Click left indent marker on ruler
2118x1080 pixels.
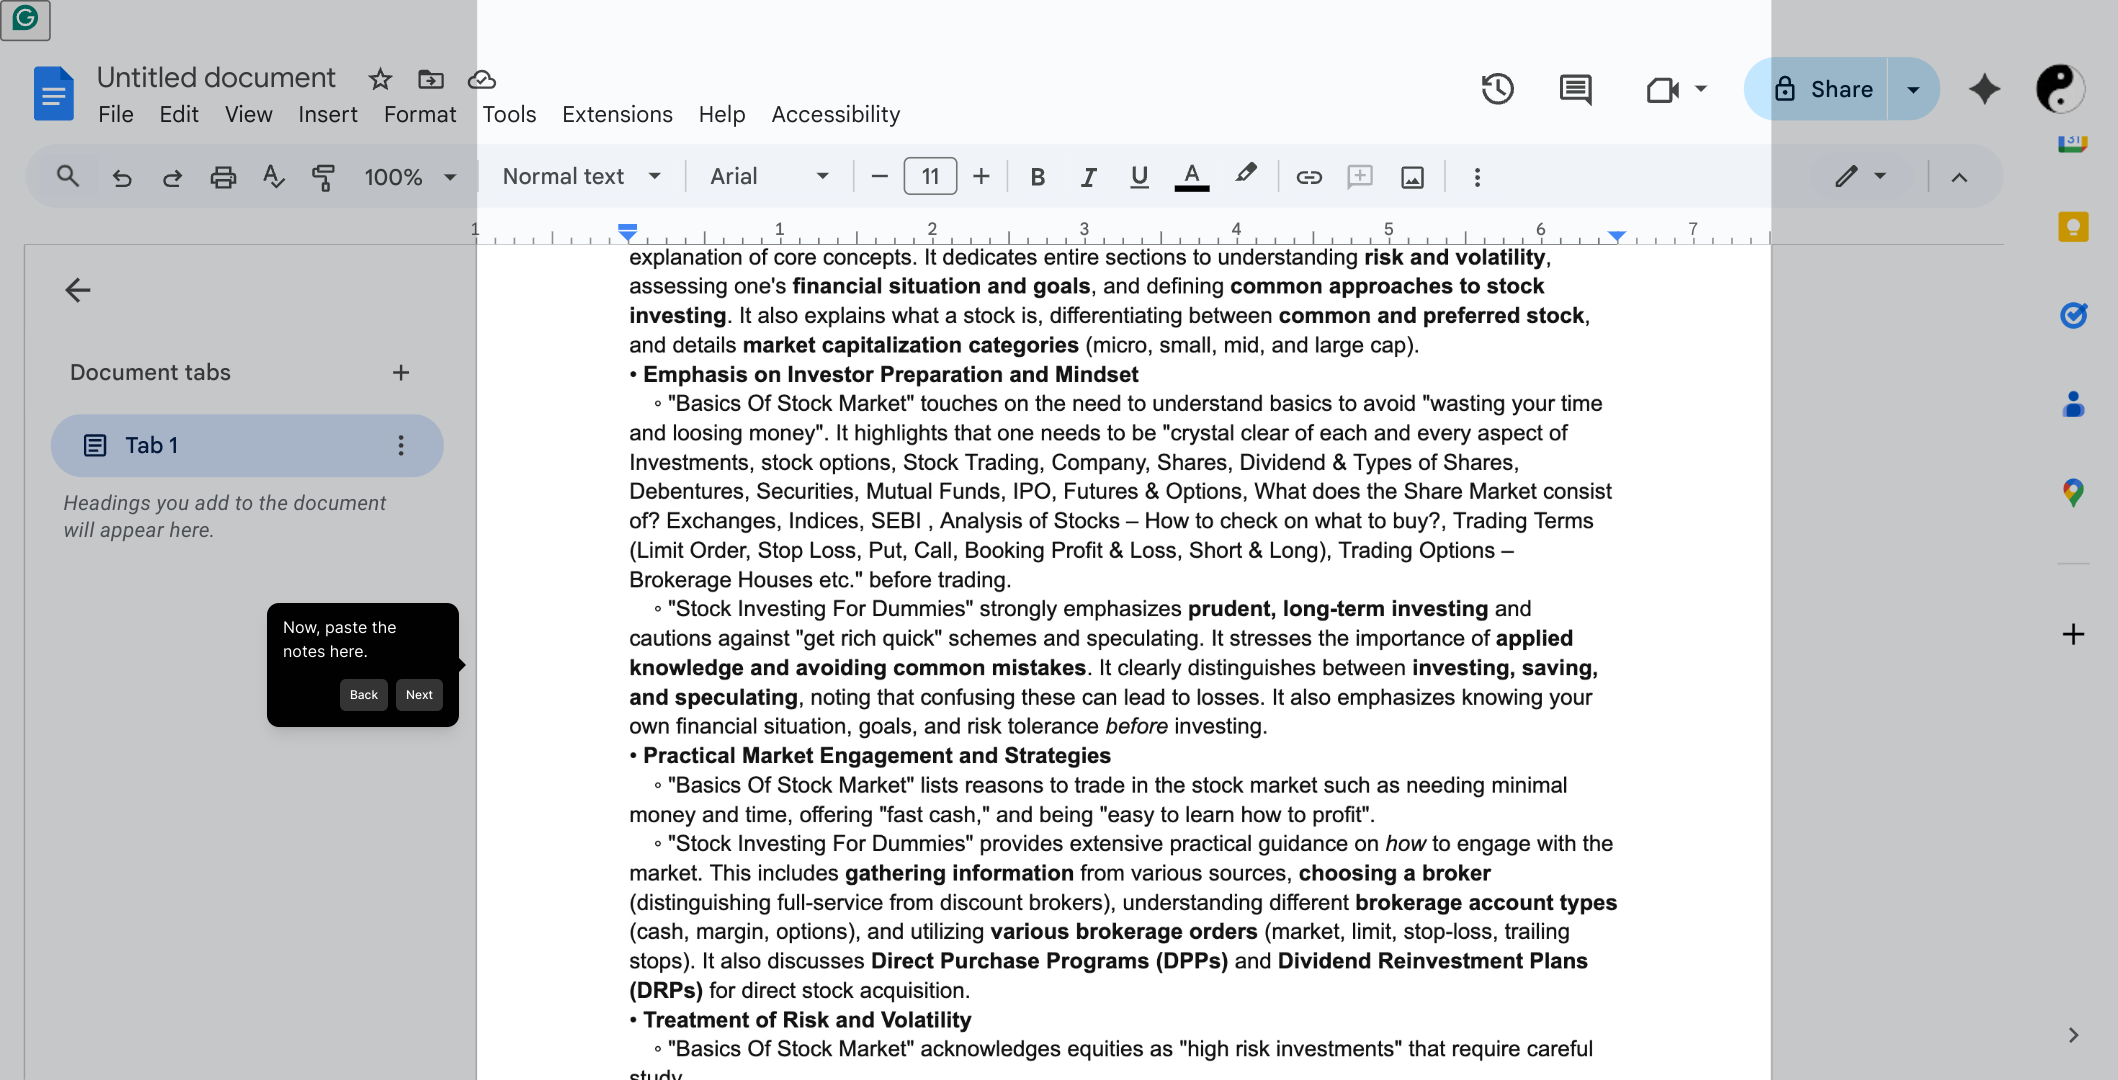(627, 233)
